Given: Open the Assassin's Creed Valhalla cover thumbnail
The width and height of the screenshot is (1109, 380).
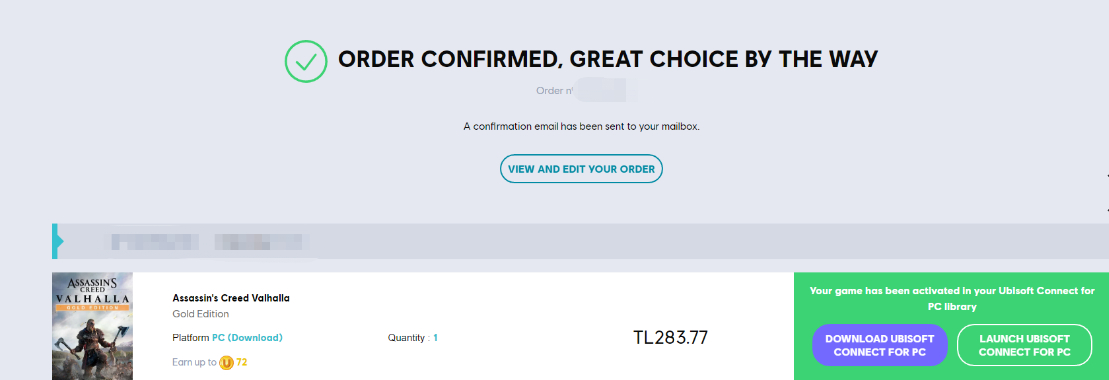Looking at the screenshot, I should pos(93,326).
